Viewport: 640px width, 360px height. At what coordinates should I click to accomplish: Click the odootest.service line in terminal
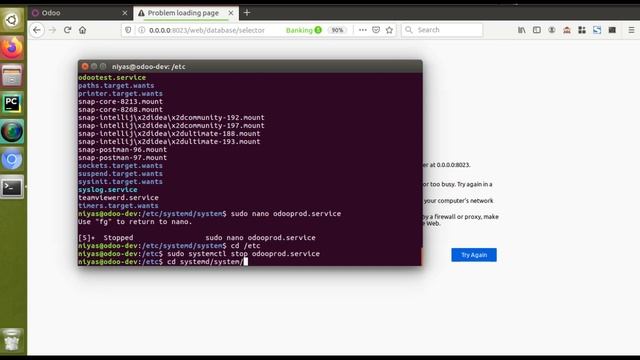pyautogui.click(x=112, y=78)
